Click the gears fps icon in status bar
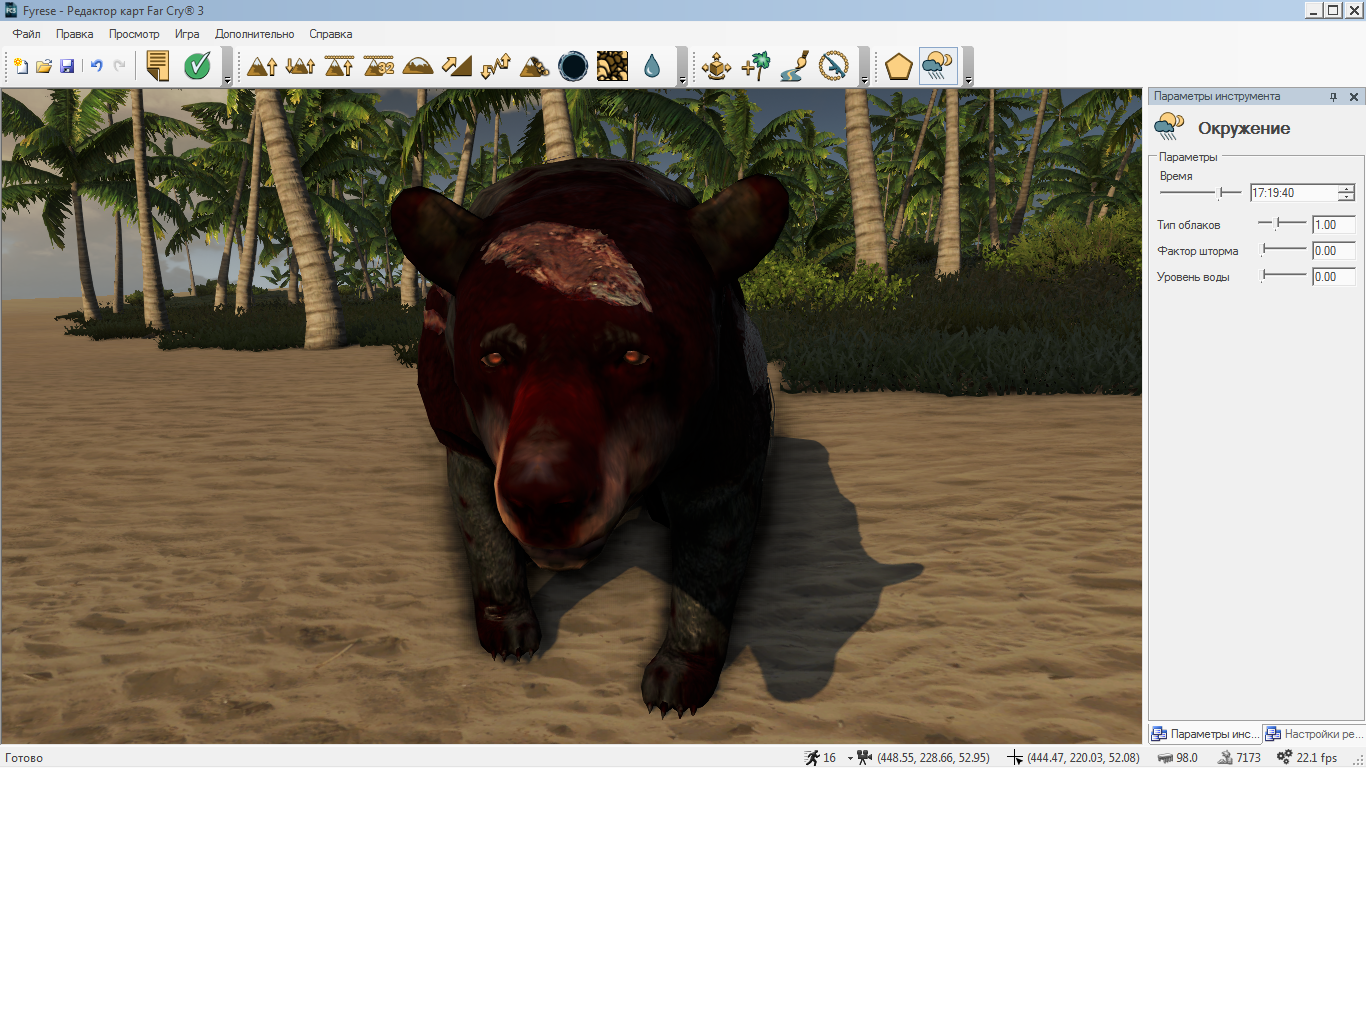Image resolution: width=1366 pixels, height=1024 pixels. [1285, 758]
